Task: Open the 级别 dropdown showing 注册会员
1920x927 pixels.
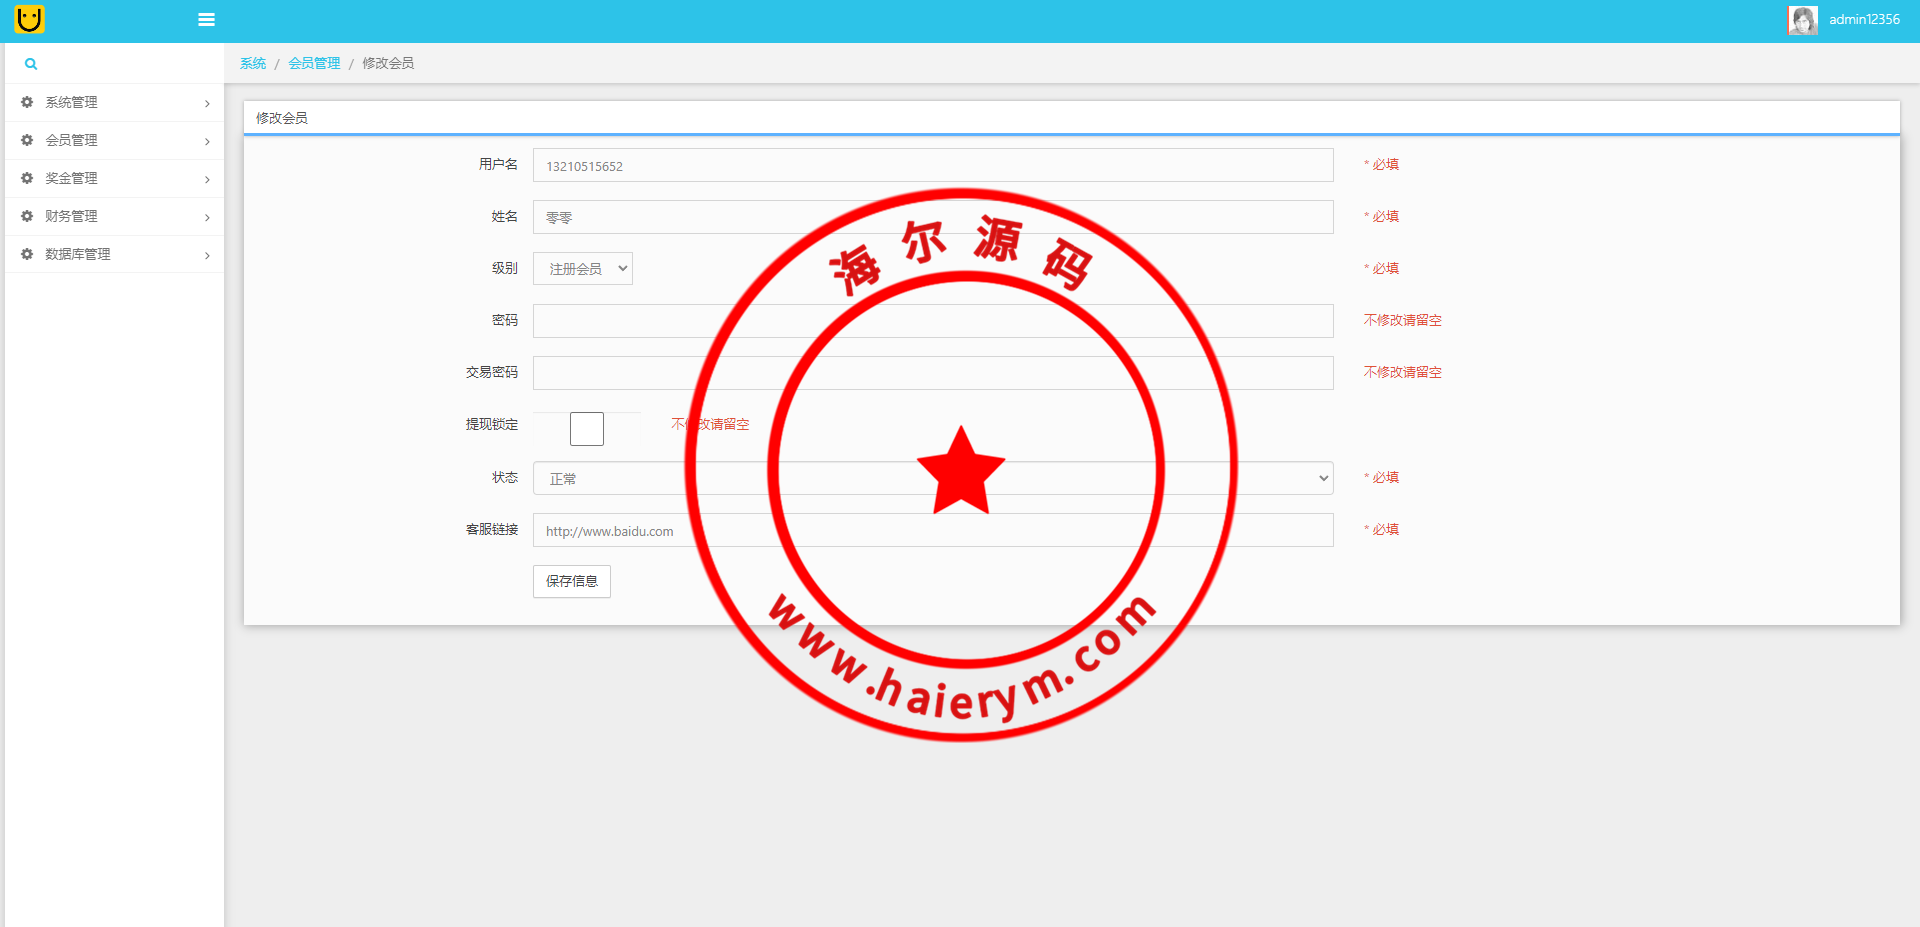Action: [x=583, y=269]
